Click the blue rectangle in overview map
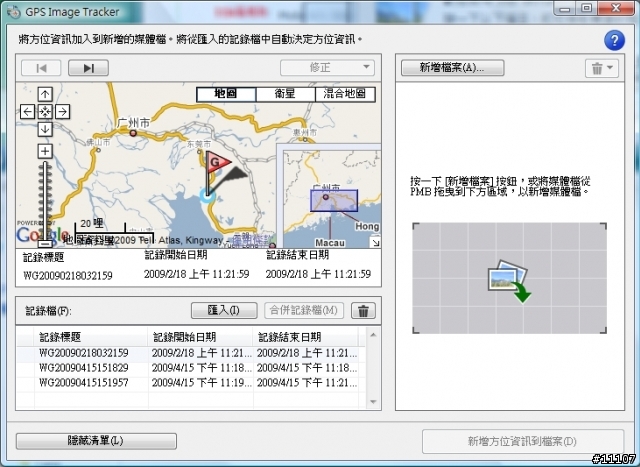This screenshot has width=640, height=467. click(334, 200)
